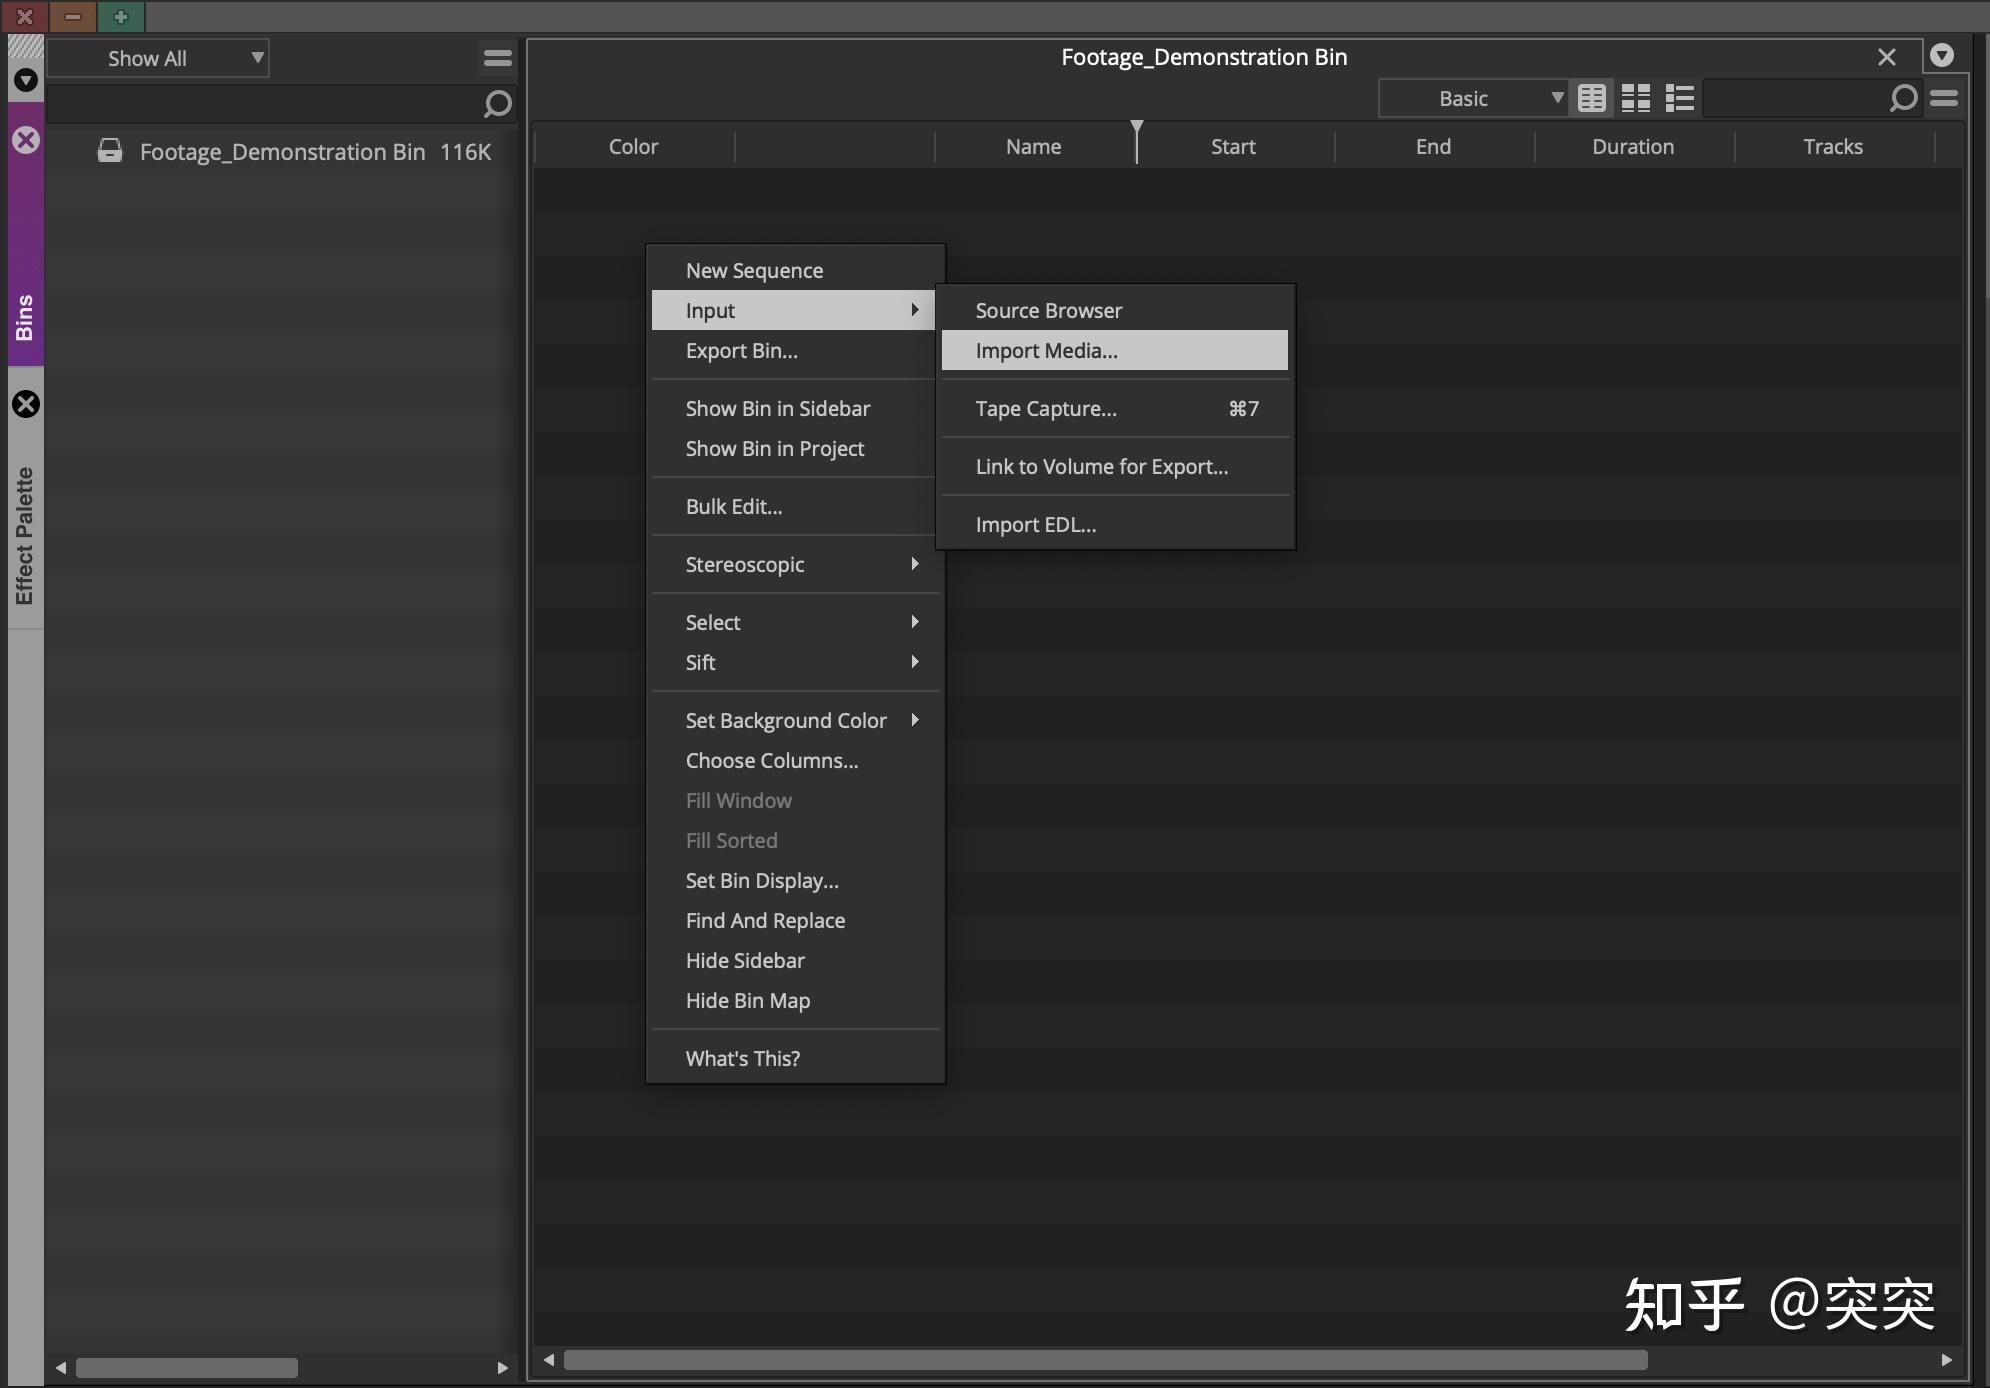The image size is (1990, 1388).
Task: Click the bin search magnifier icon
Action: point(1903,98)
